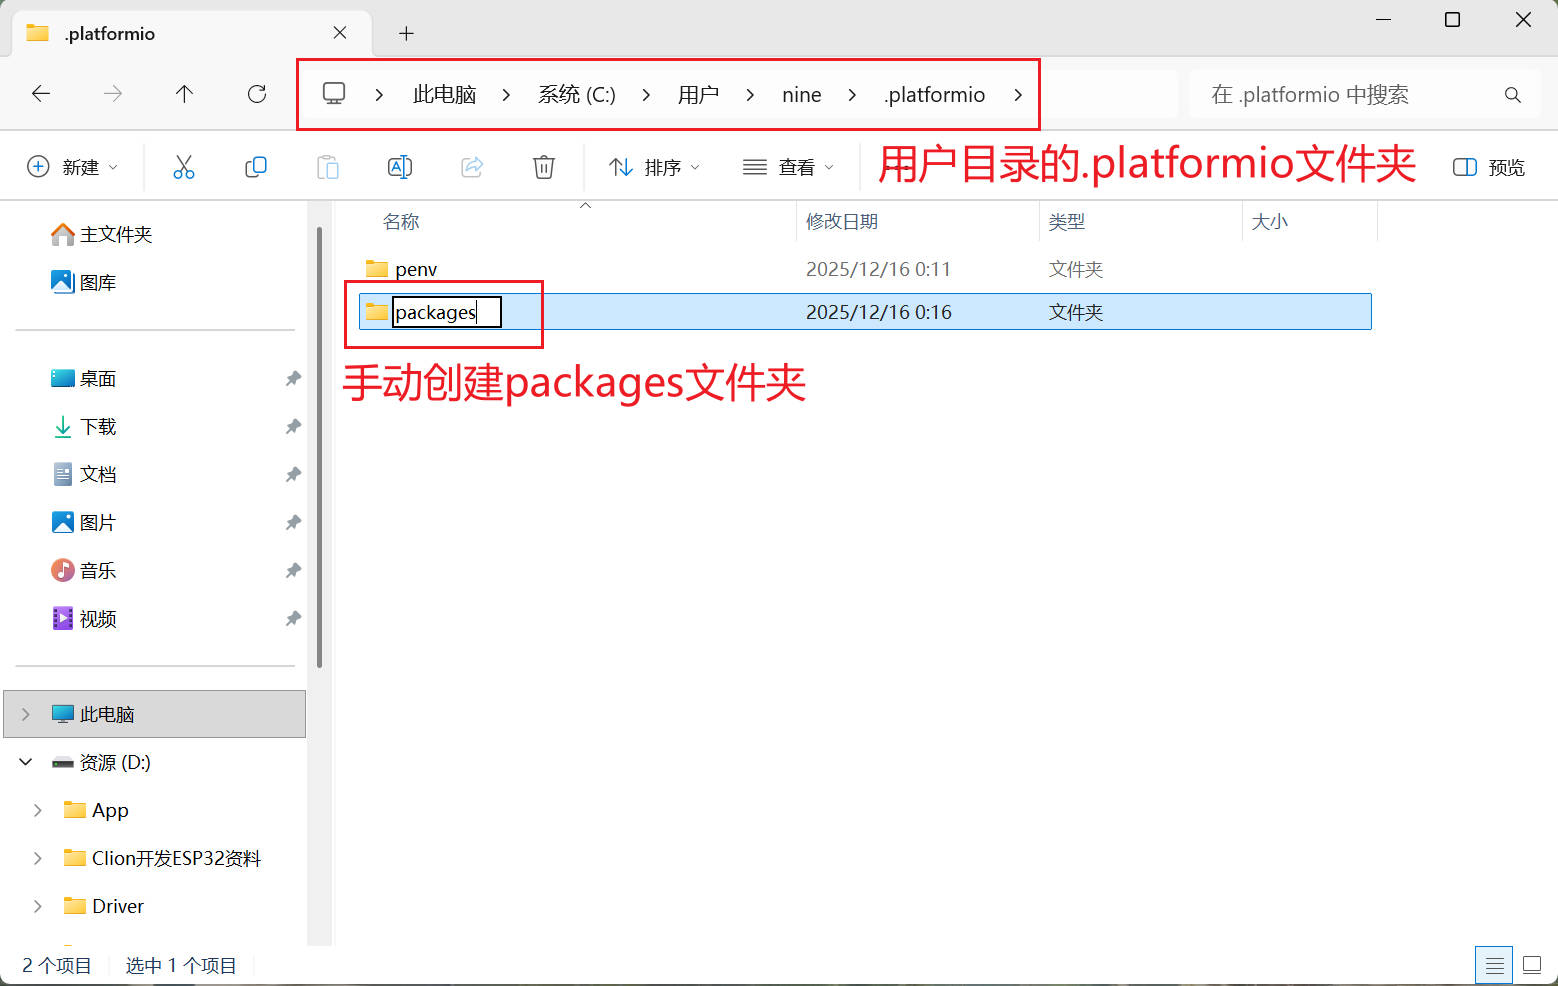
Task: Open chevron after nine in address bar
Action: pos(852,95)
